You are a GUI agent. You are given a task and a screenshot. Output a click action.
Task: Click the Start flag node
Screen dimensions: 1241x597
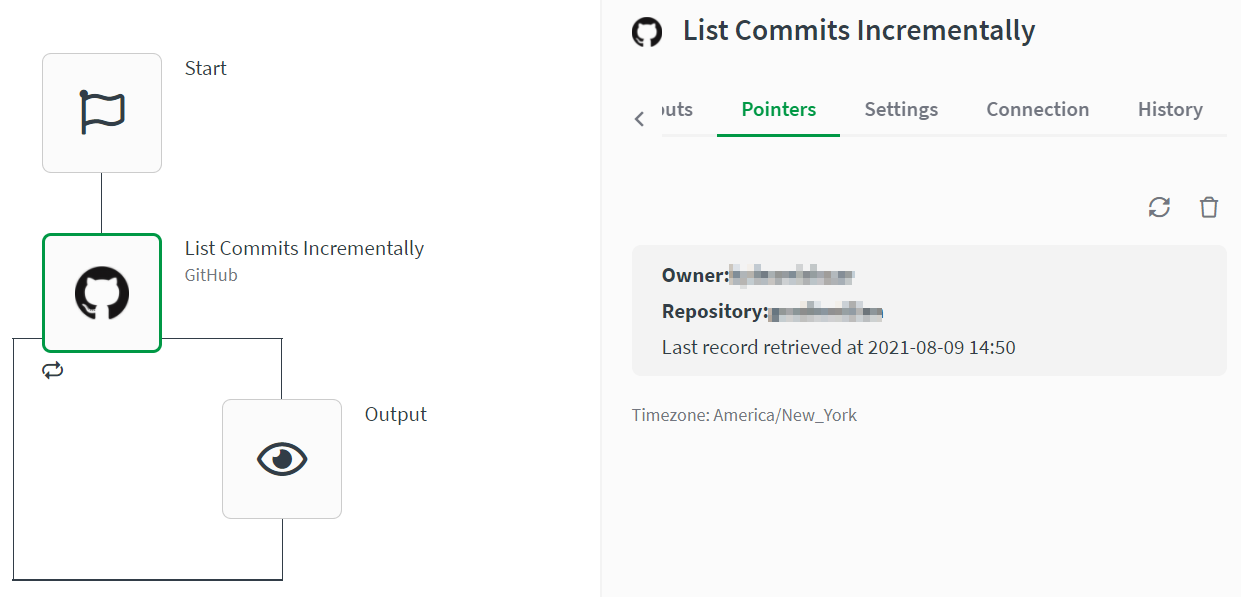(x=101, y=113)
